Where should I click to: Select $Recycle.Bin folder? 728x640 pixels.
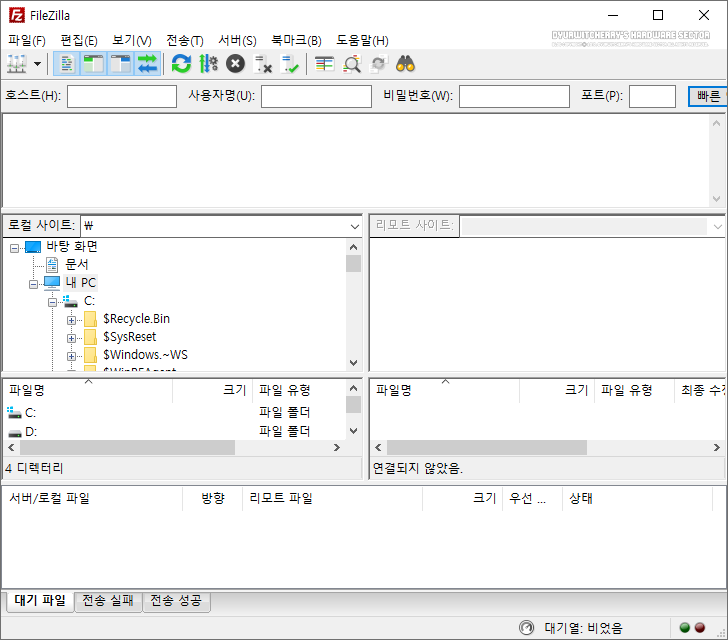[x=136, y=319]
